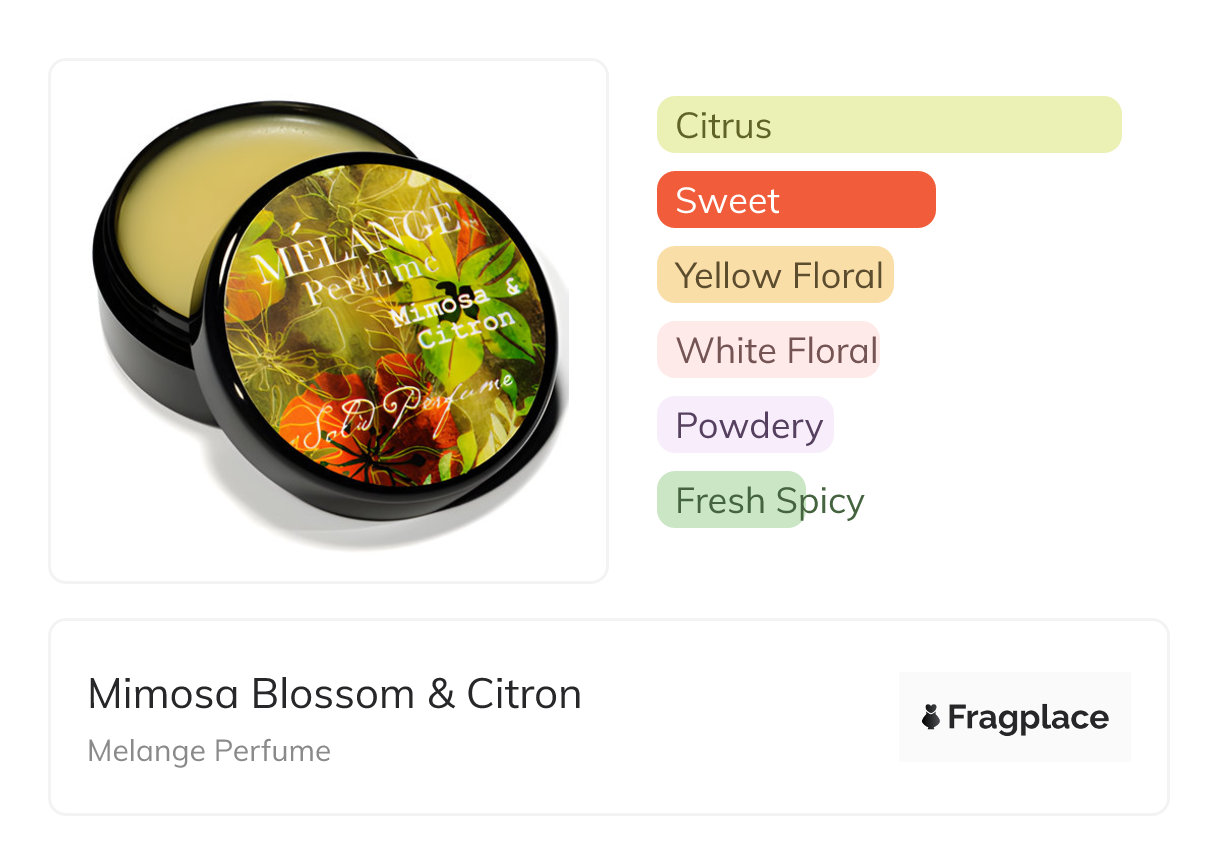Viewport: 1218px width, 864px height.
Task: Choose the Fresh Spicy accord bar
Action: click(x=732, y=500)
